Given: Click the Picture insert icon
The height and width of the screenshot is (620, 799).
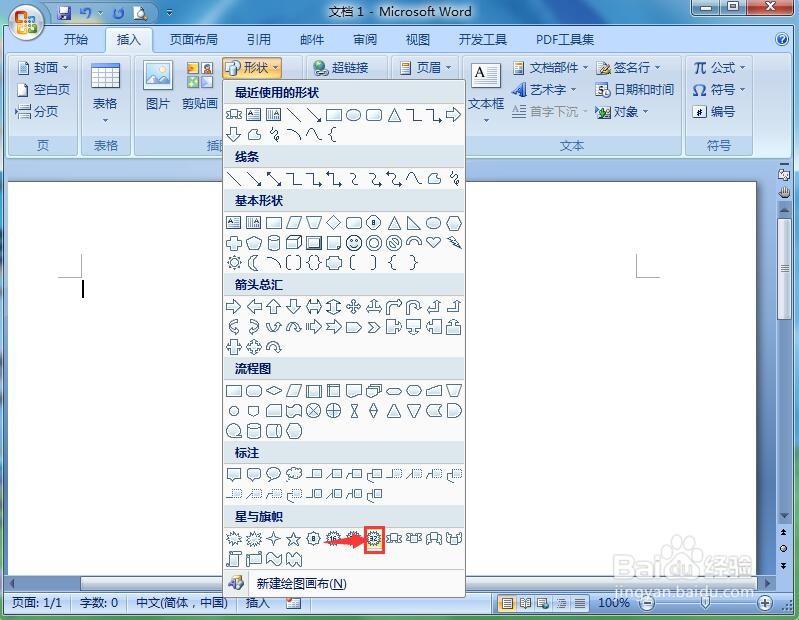Looking at the screenshot, I should click(x=158, y=84).
